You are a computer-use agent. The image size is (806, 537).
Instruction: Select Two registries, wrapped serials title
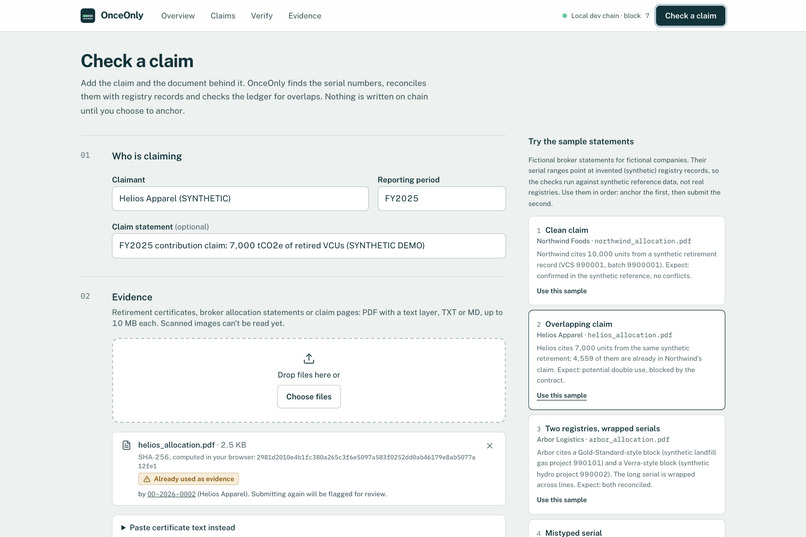pyautogui.click(x=602, y=429)
